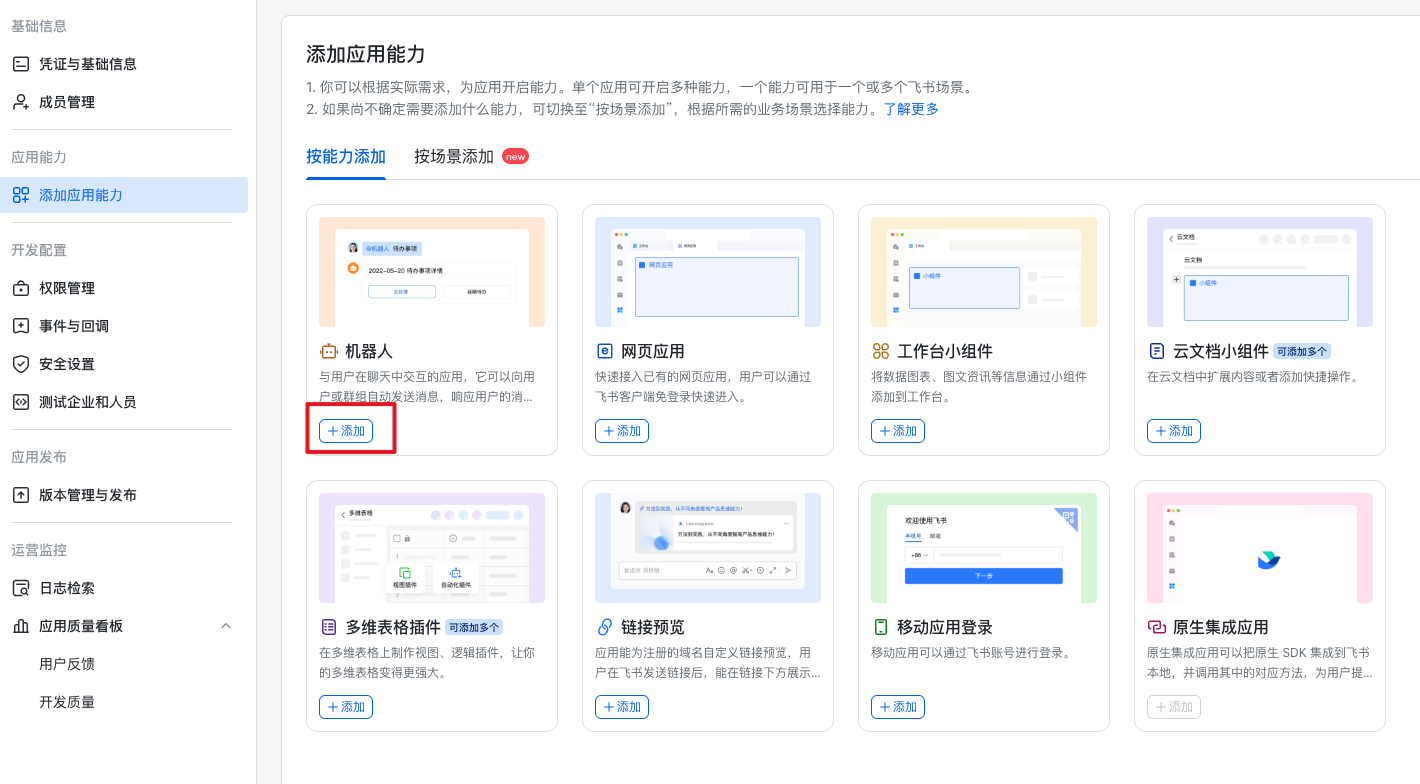
Task: Click the 凭证与基础信息 sidebar icon
Action: [x=20, y=64]
